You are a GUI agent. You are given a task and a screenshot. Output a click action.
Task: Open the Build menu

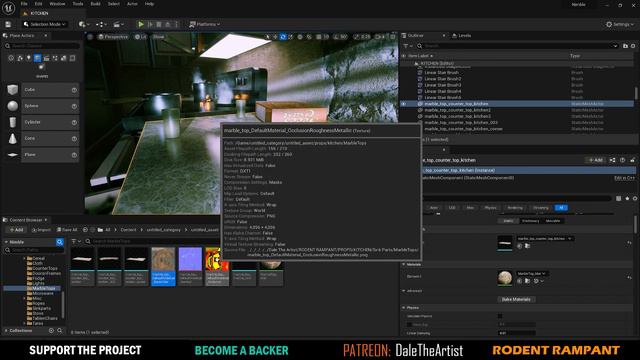click(96, 4)
